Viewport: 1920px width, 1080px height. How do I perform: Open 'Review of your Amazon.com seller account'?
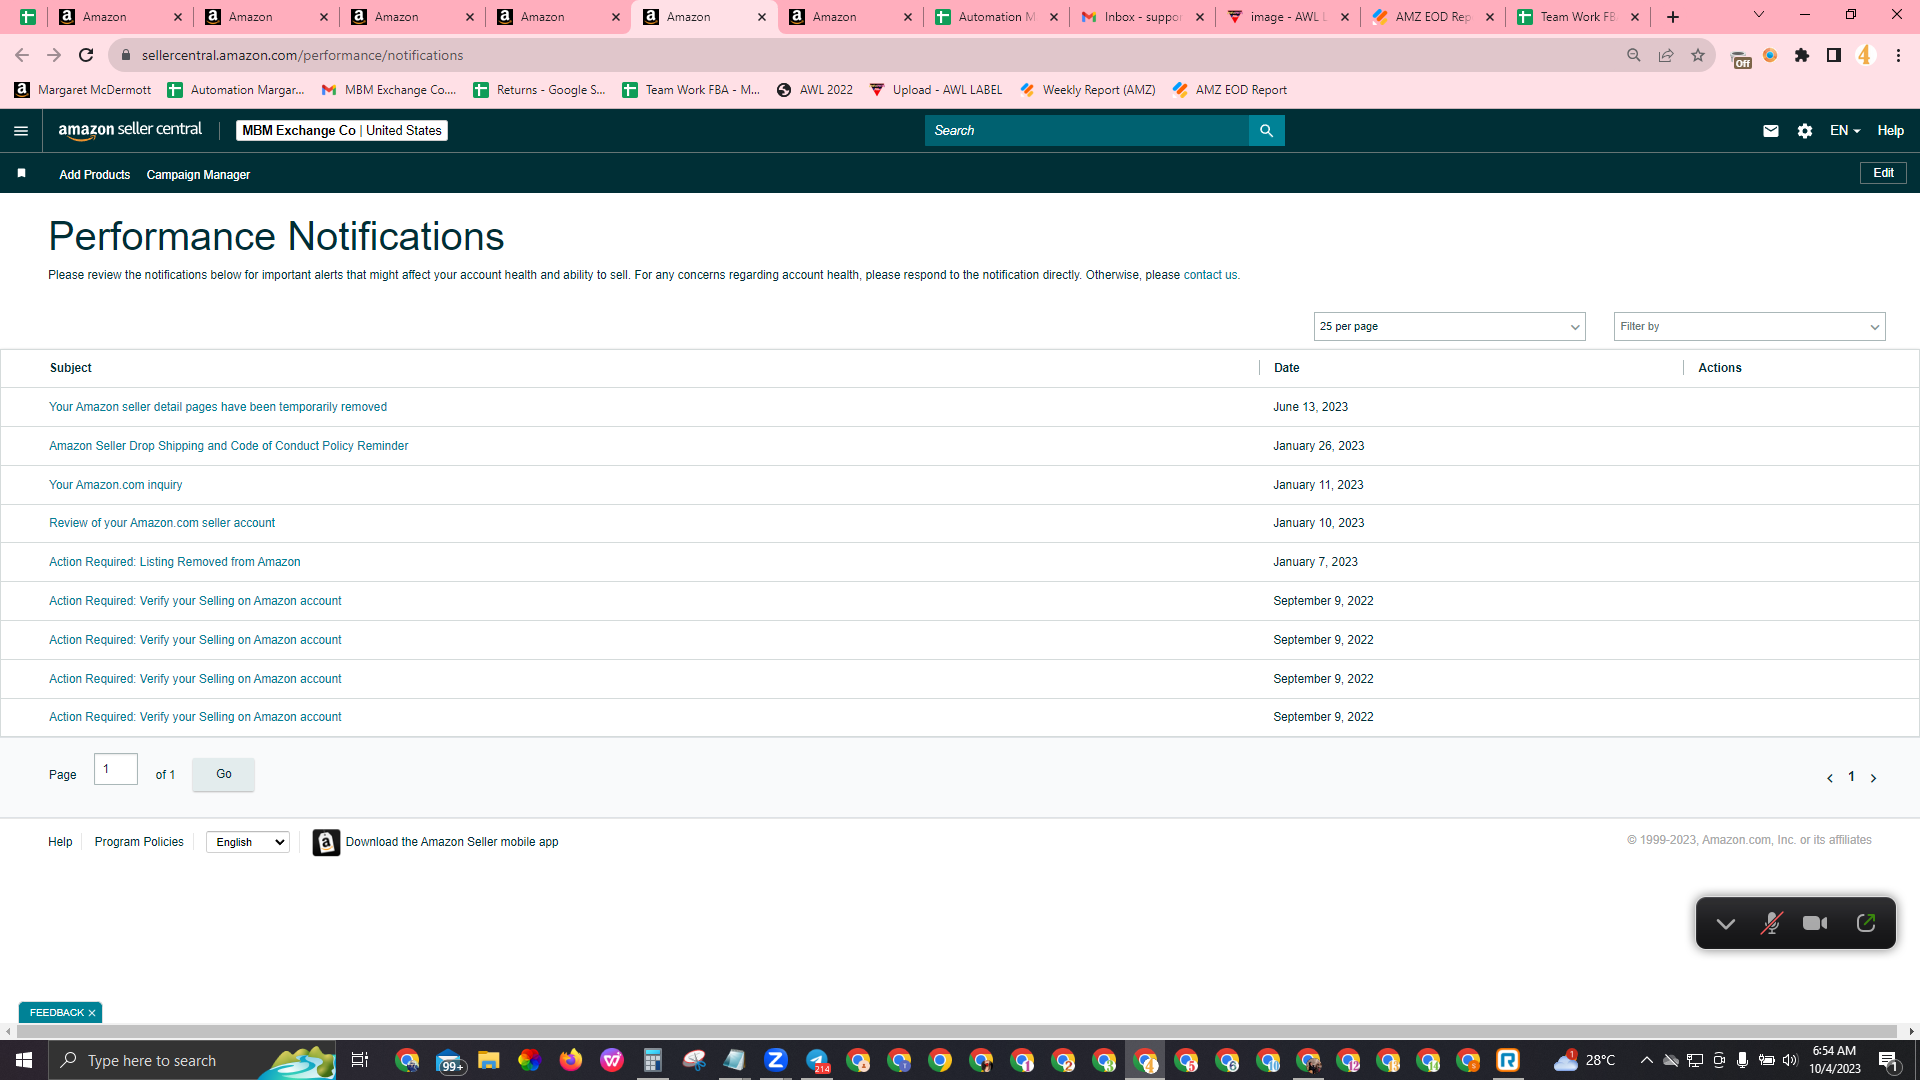point(162,523)
